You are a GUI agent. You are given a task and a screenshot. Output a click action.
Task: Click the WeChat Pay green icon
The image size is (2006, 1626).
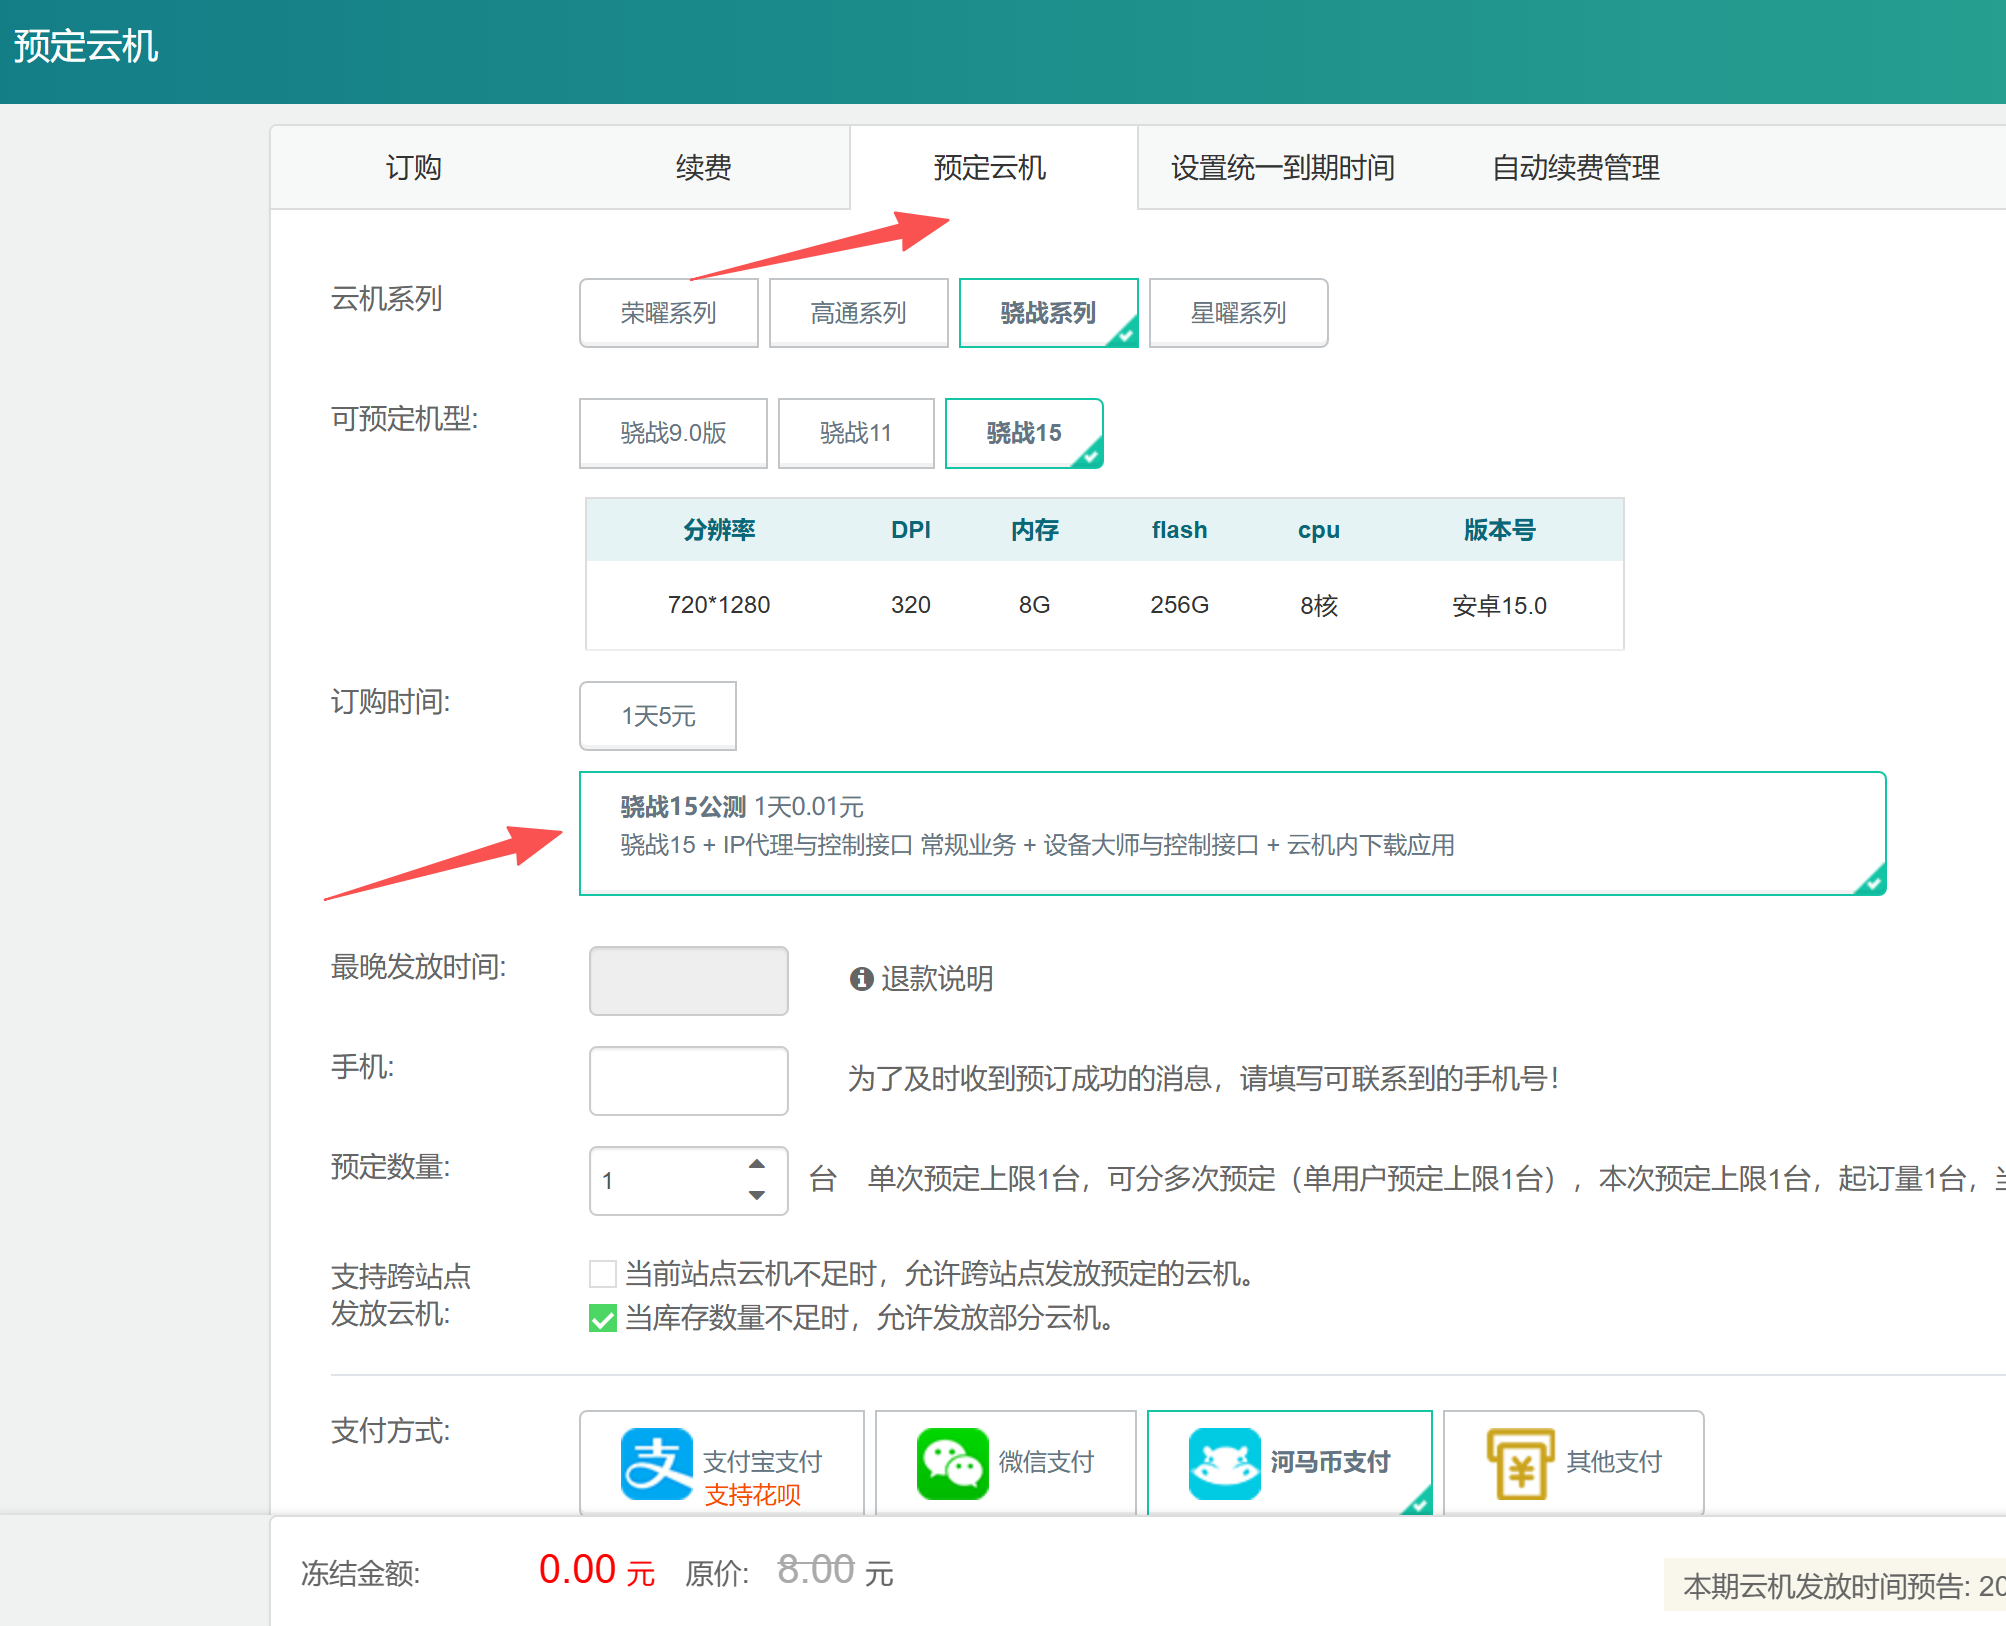click(x=952, y=1463)
